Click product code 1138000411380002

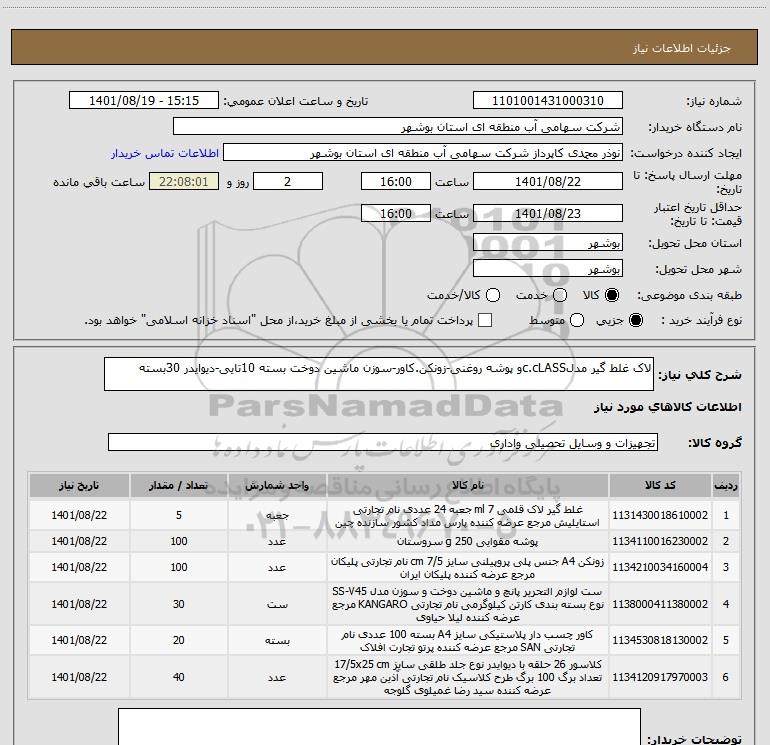click(660, 604)
